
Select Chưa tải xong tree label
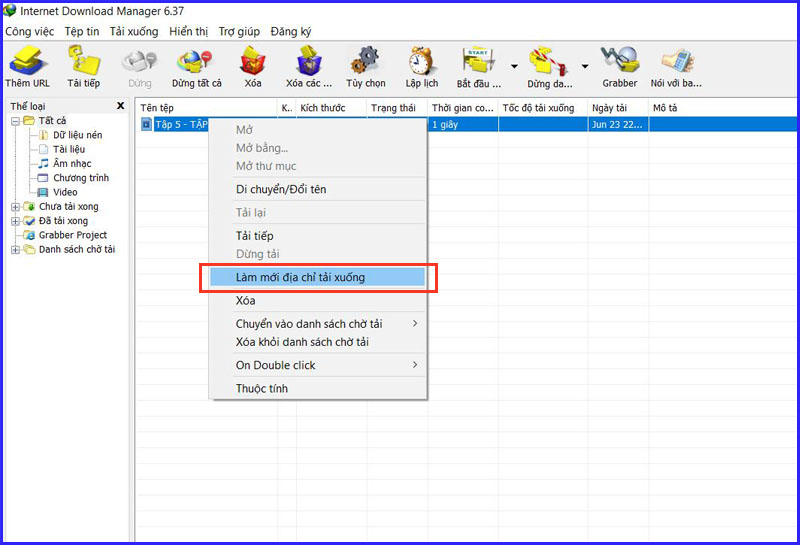[x=69, y=207]
